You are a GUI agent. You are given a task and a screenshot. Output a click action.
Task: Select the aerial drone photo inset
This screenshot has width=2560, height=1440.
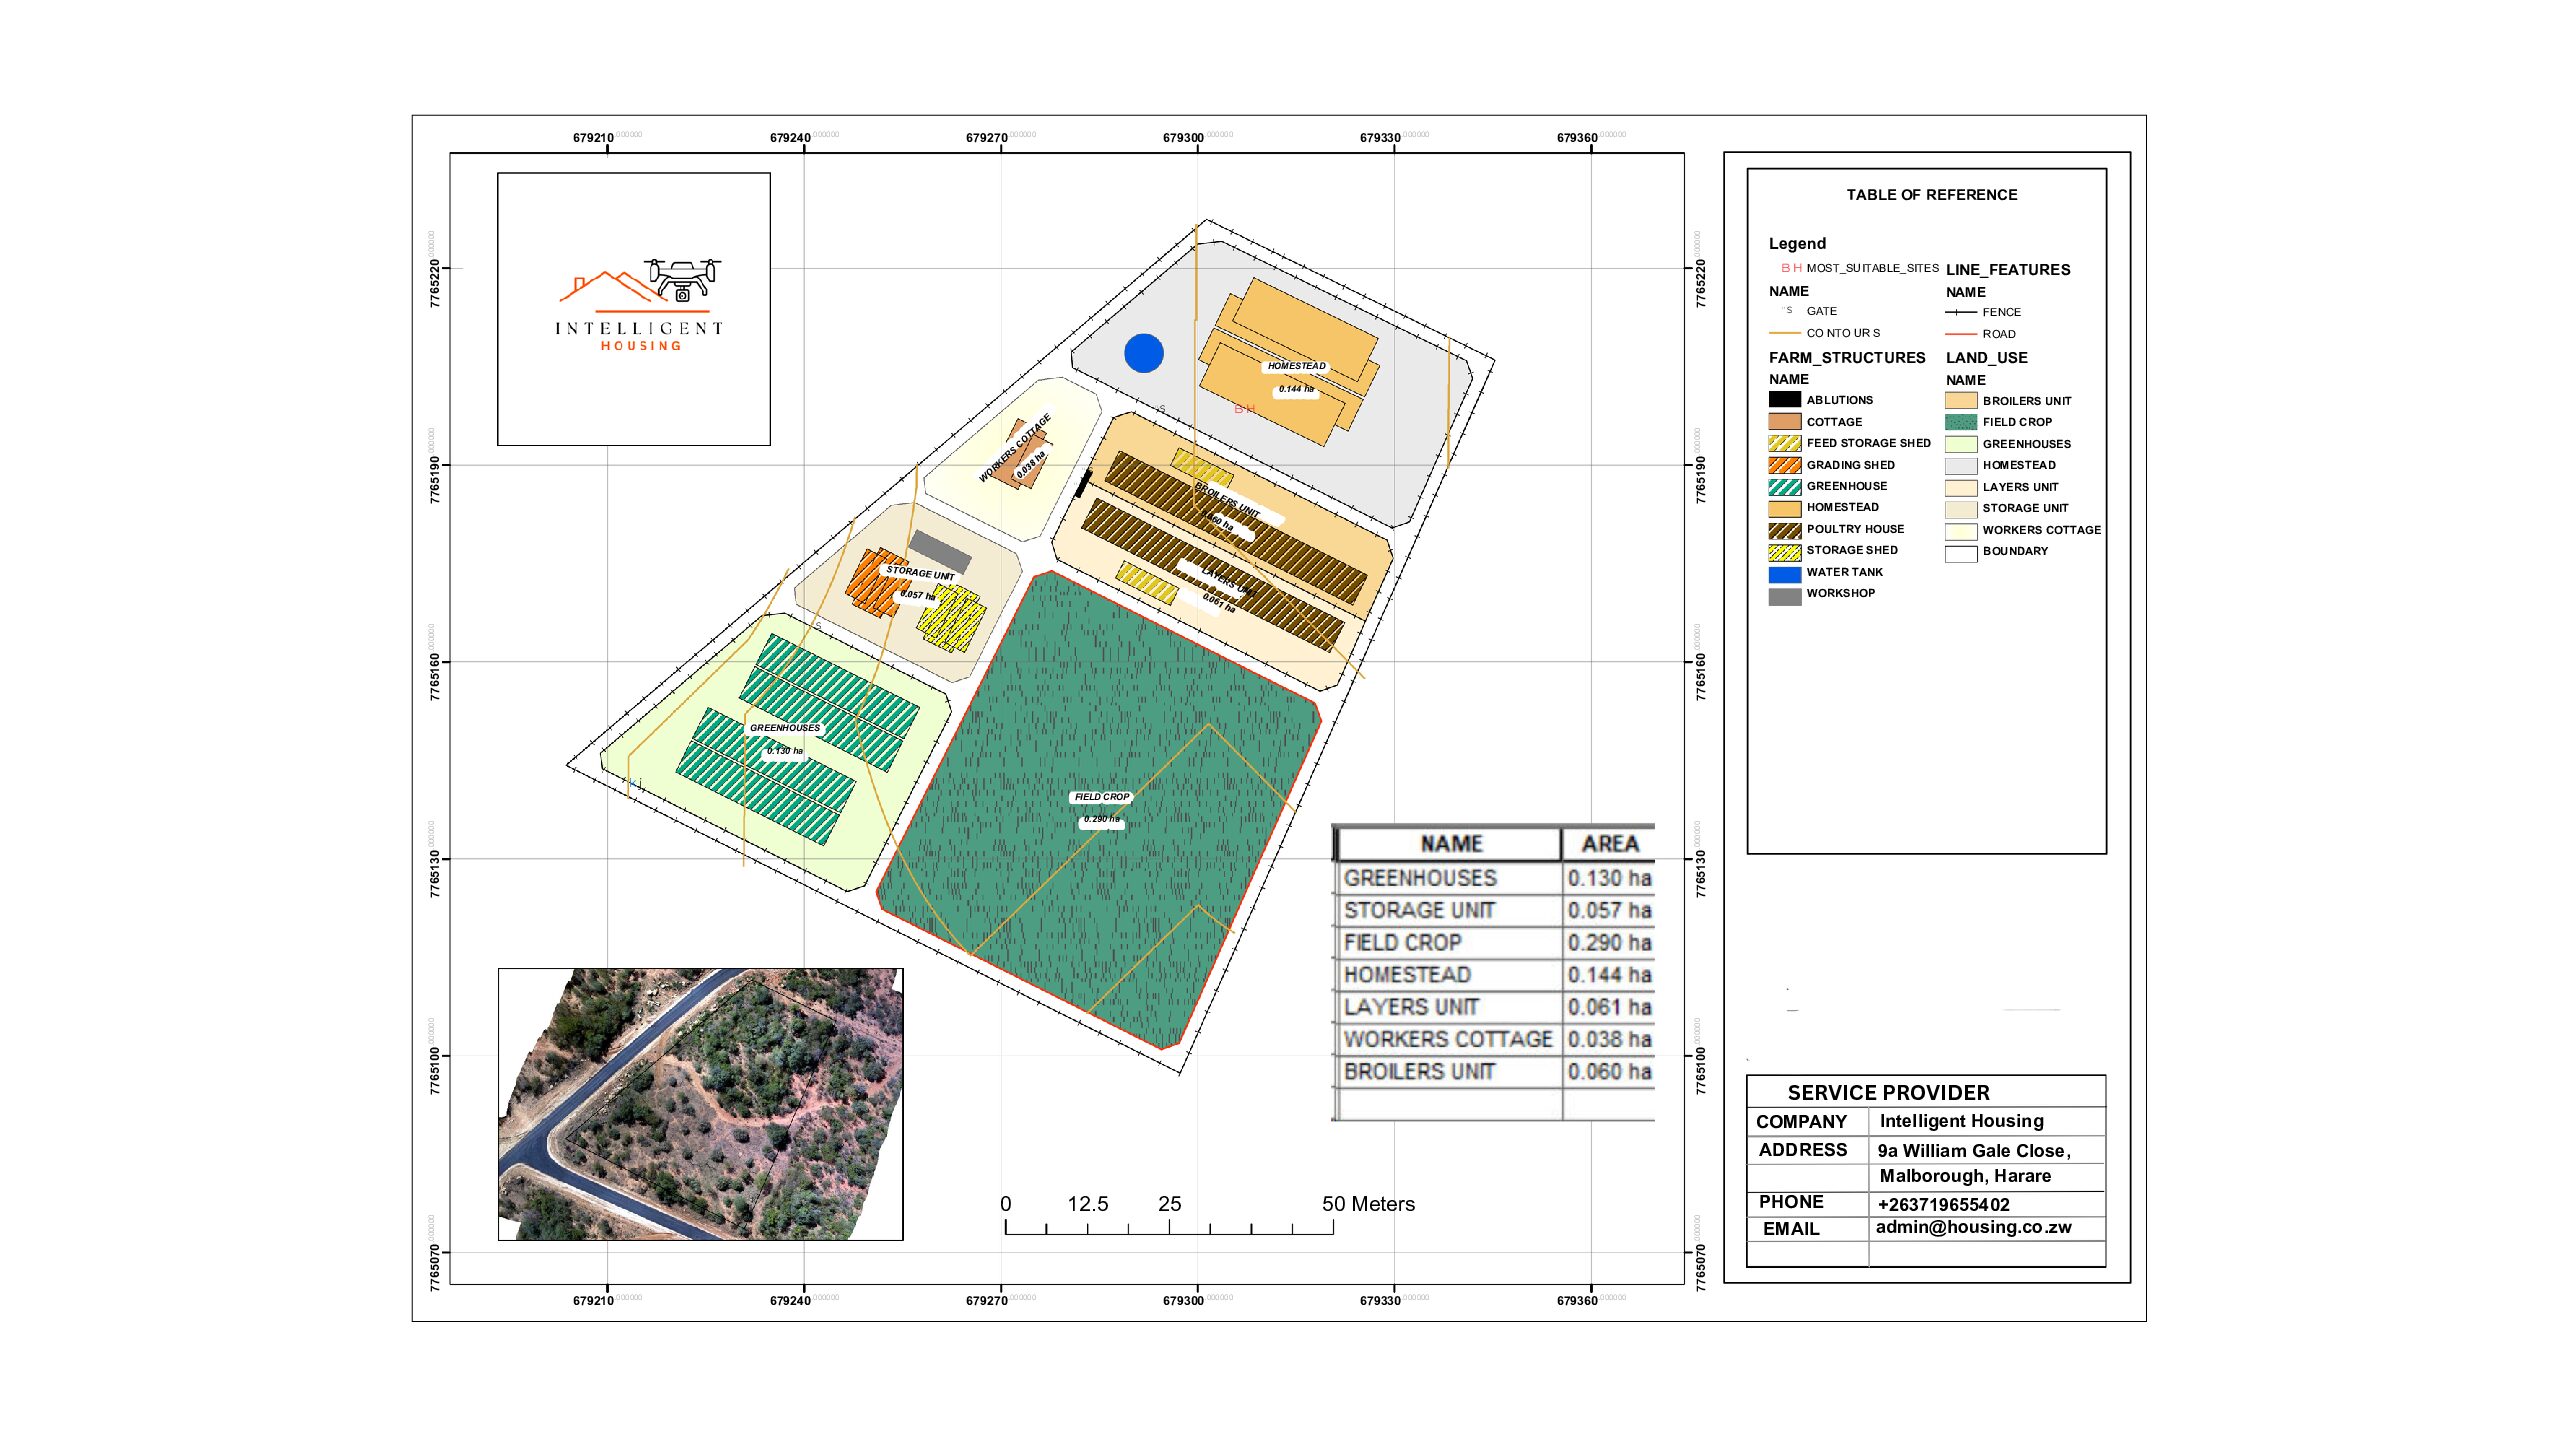pos(701,1104)
